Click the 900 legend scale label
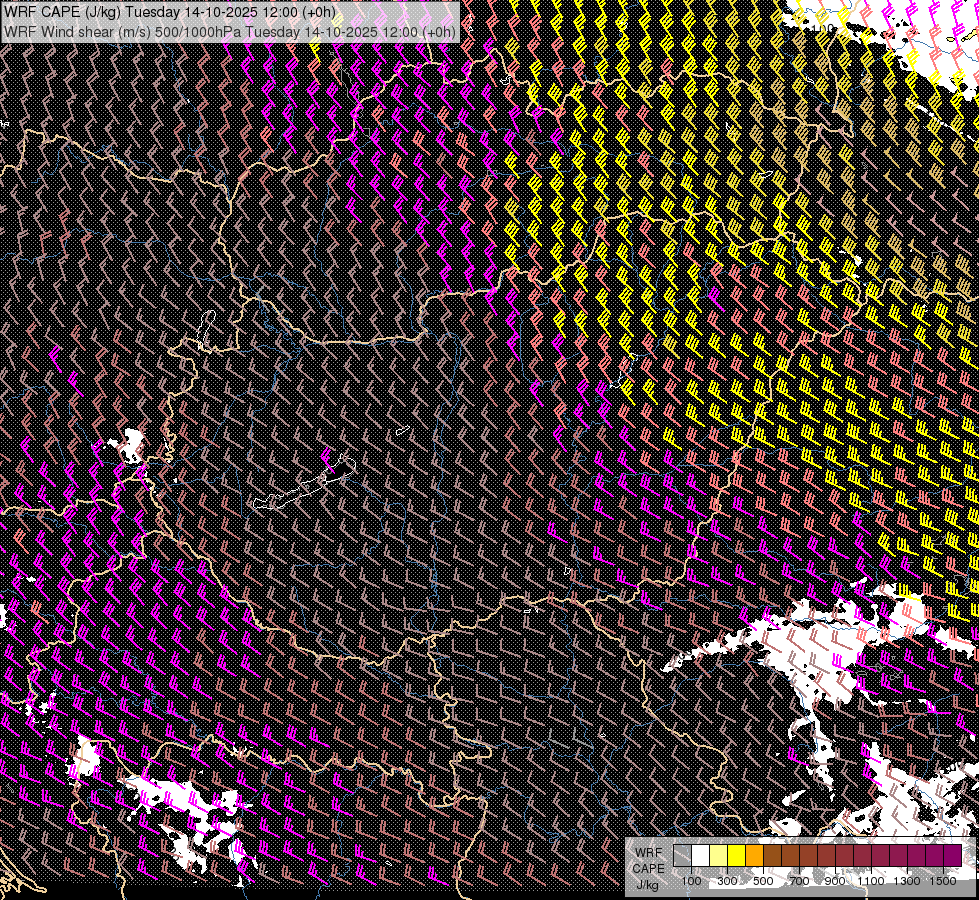This screenshot has width=979, height=900. click(834, 881)
